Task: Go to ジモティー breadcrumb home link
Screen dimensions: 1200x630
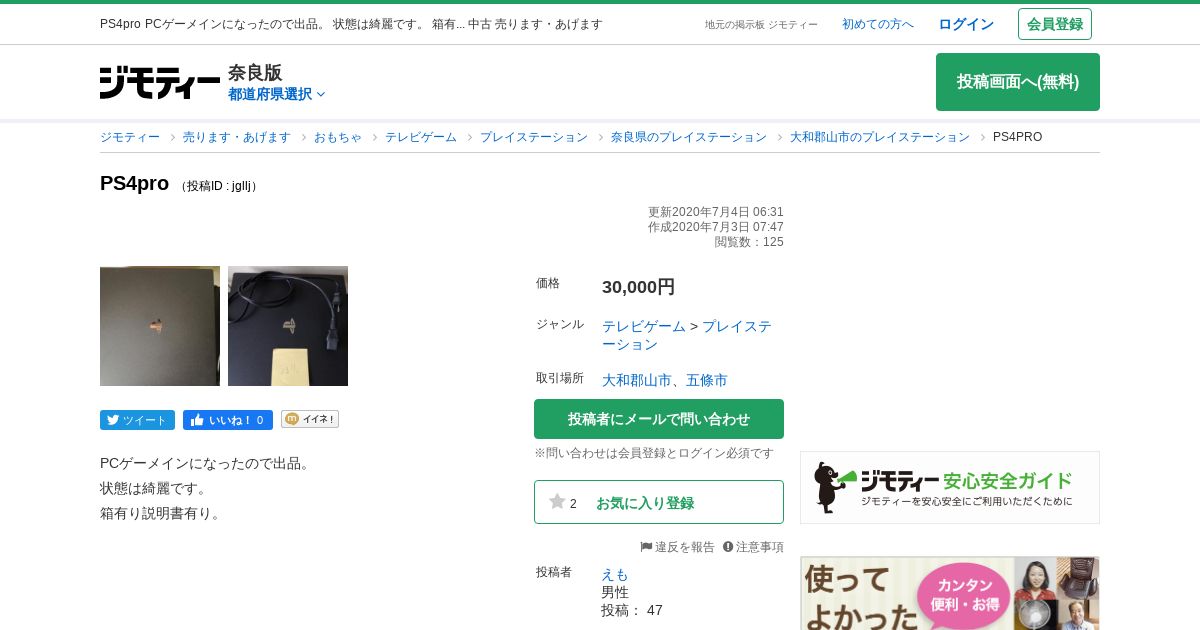Action: [x=130, y=137]
